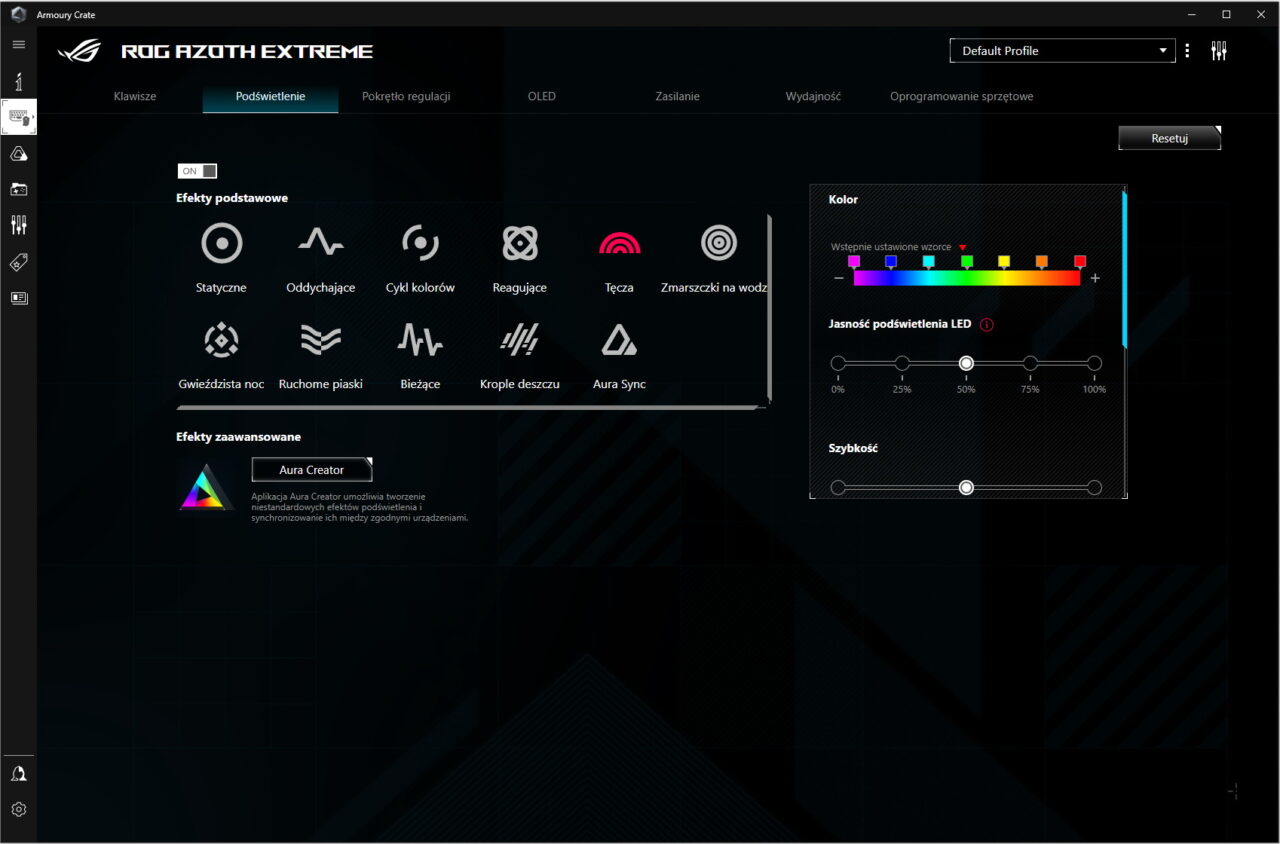Open the home info sidebar icon
1280x844 pixels.
point(18,82)
